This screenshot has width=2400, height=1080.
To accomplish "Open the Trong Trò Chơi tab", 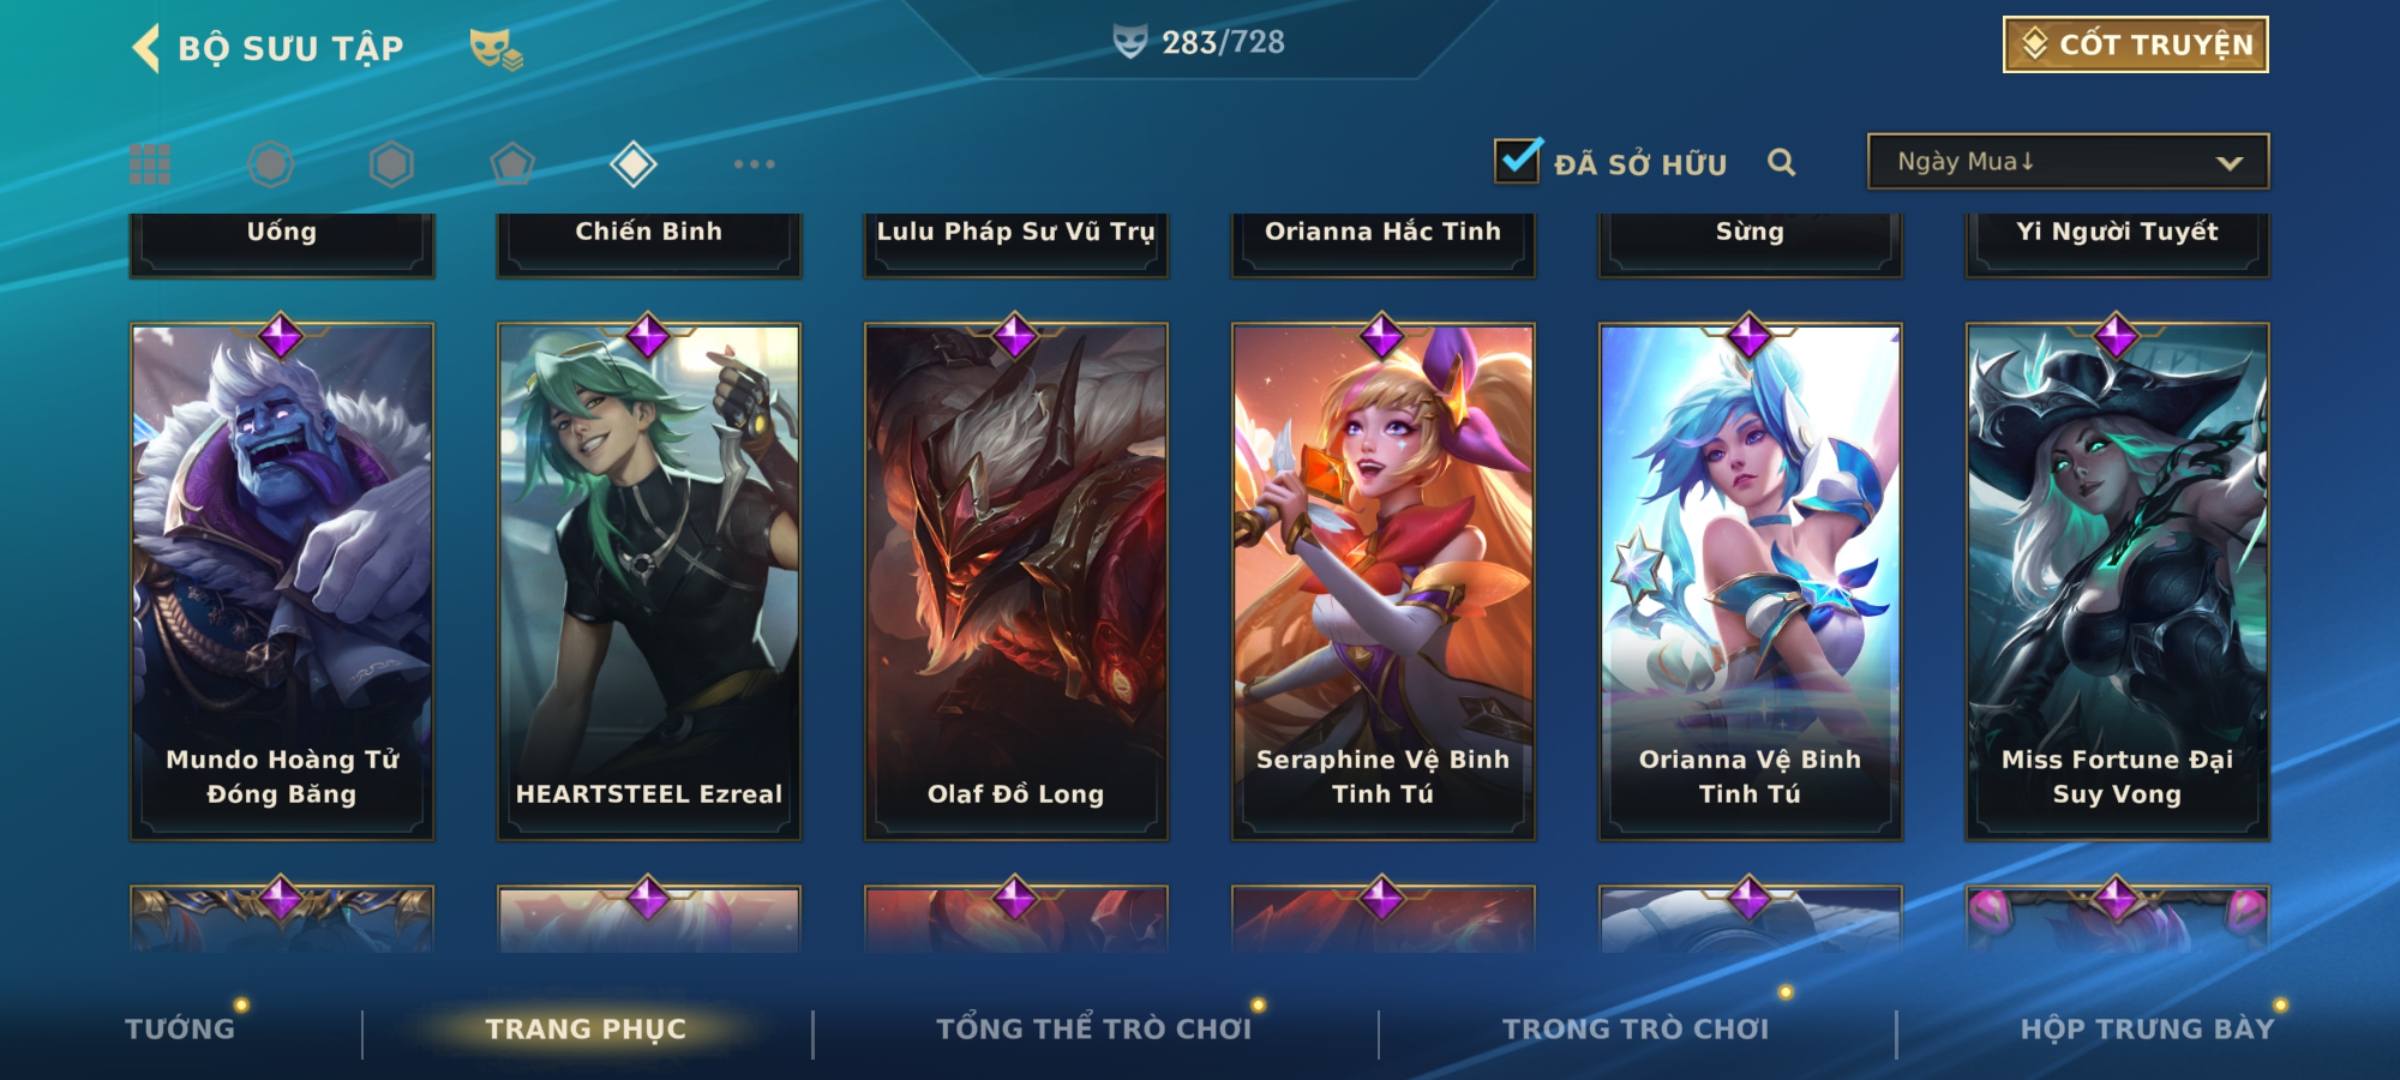I will click(x=1636, y=1028).
